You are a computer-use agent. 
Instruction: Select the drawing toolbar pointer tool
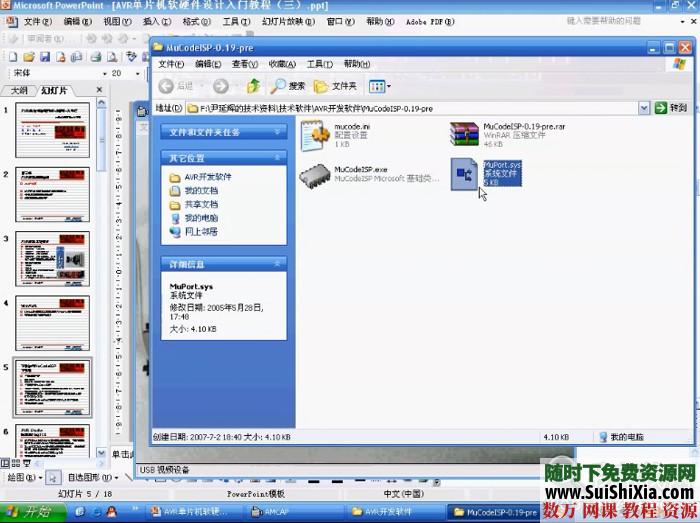[53, 478]
